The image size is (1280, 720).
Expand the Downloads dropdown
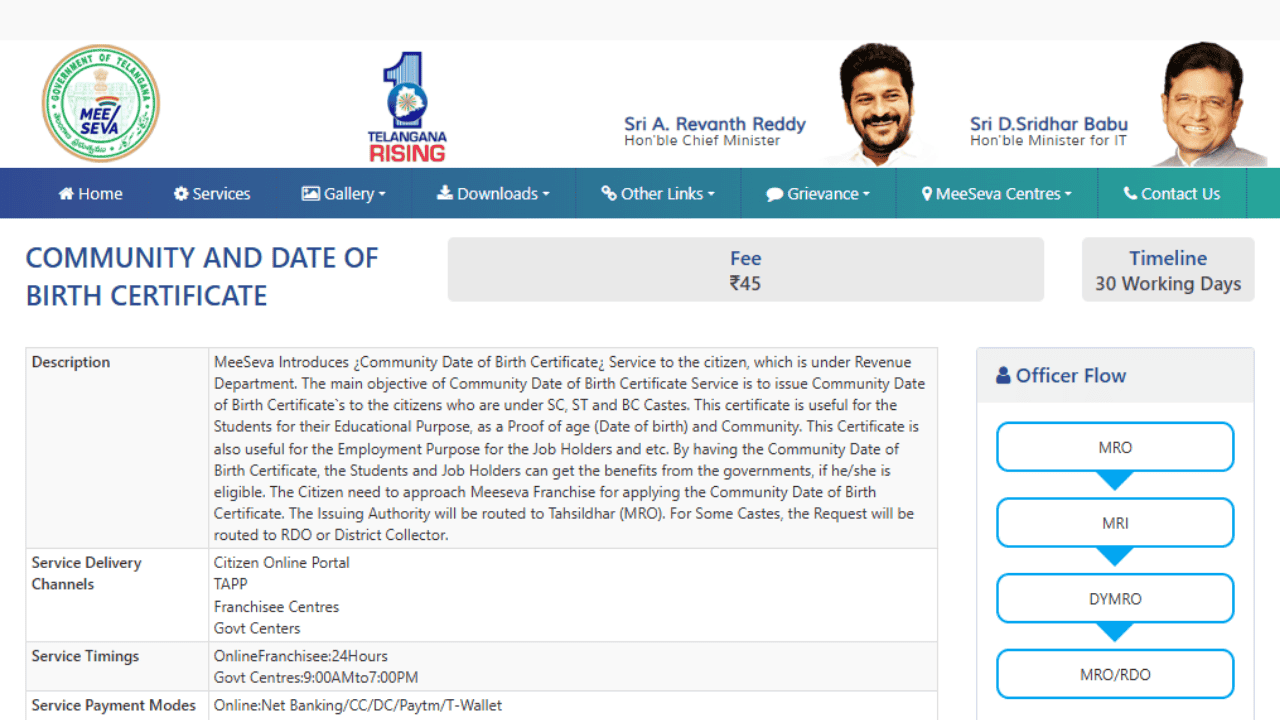pyautogui.click(x=494, y=193)
